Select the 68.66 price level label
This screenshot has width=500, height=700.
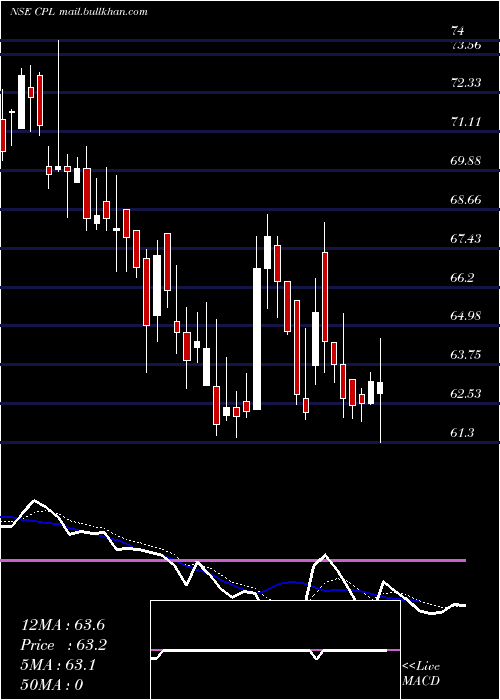click(x=466, y=200)
